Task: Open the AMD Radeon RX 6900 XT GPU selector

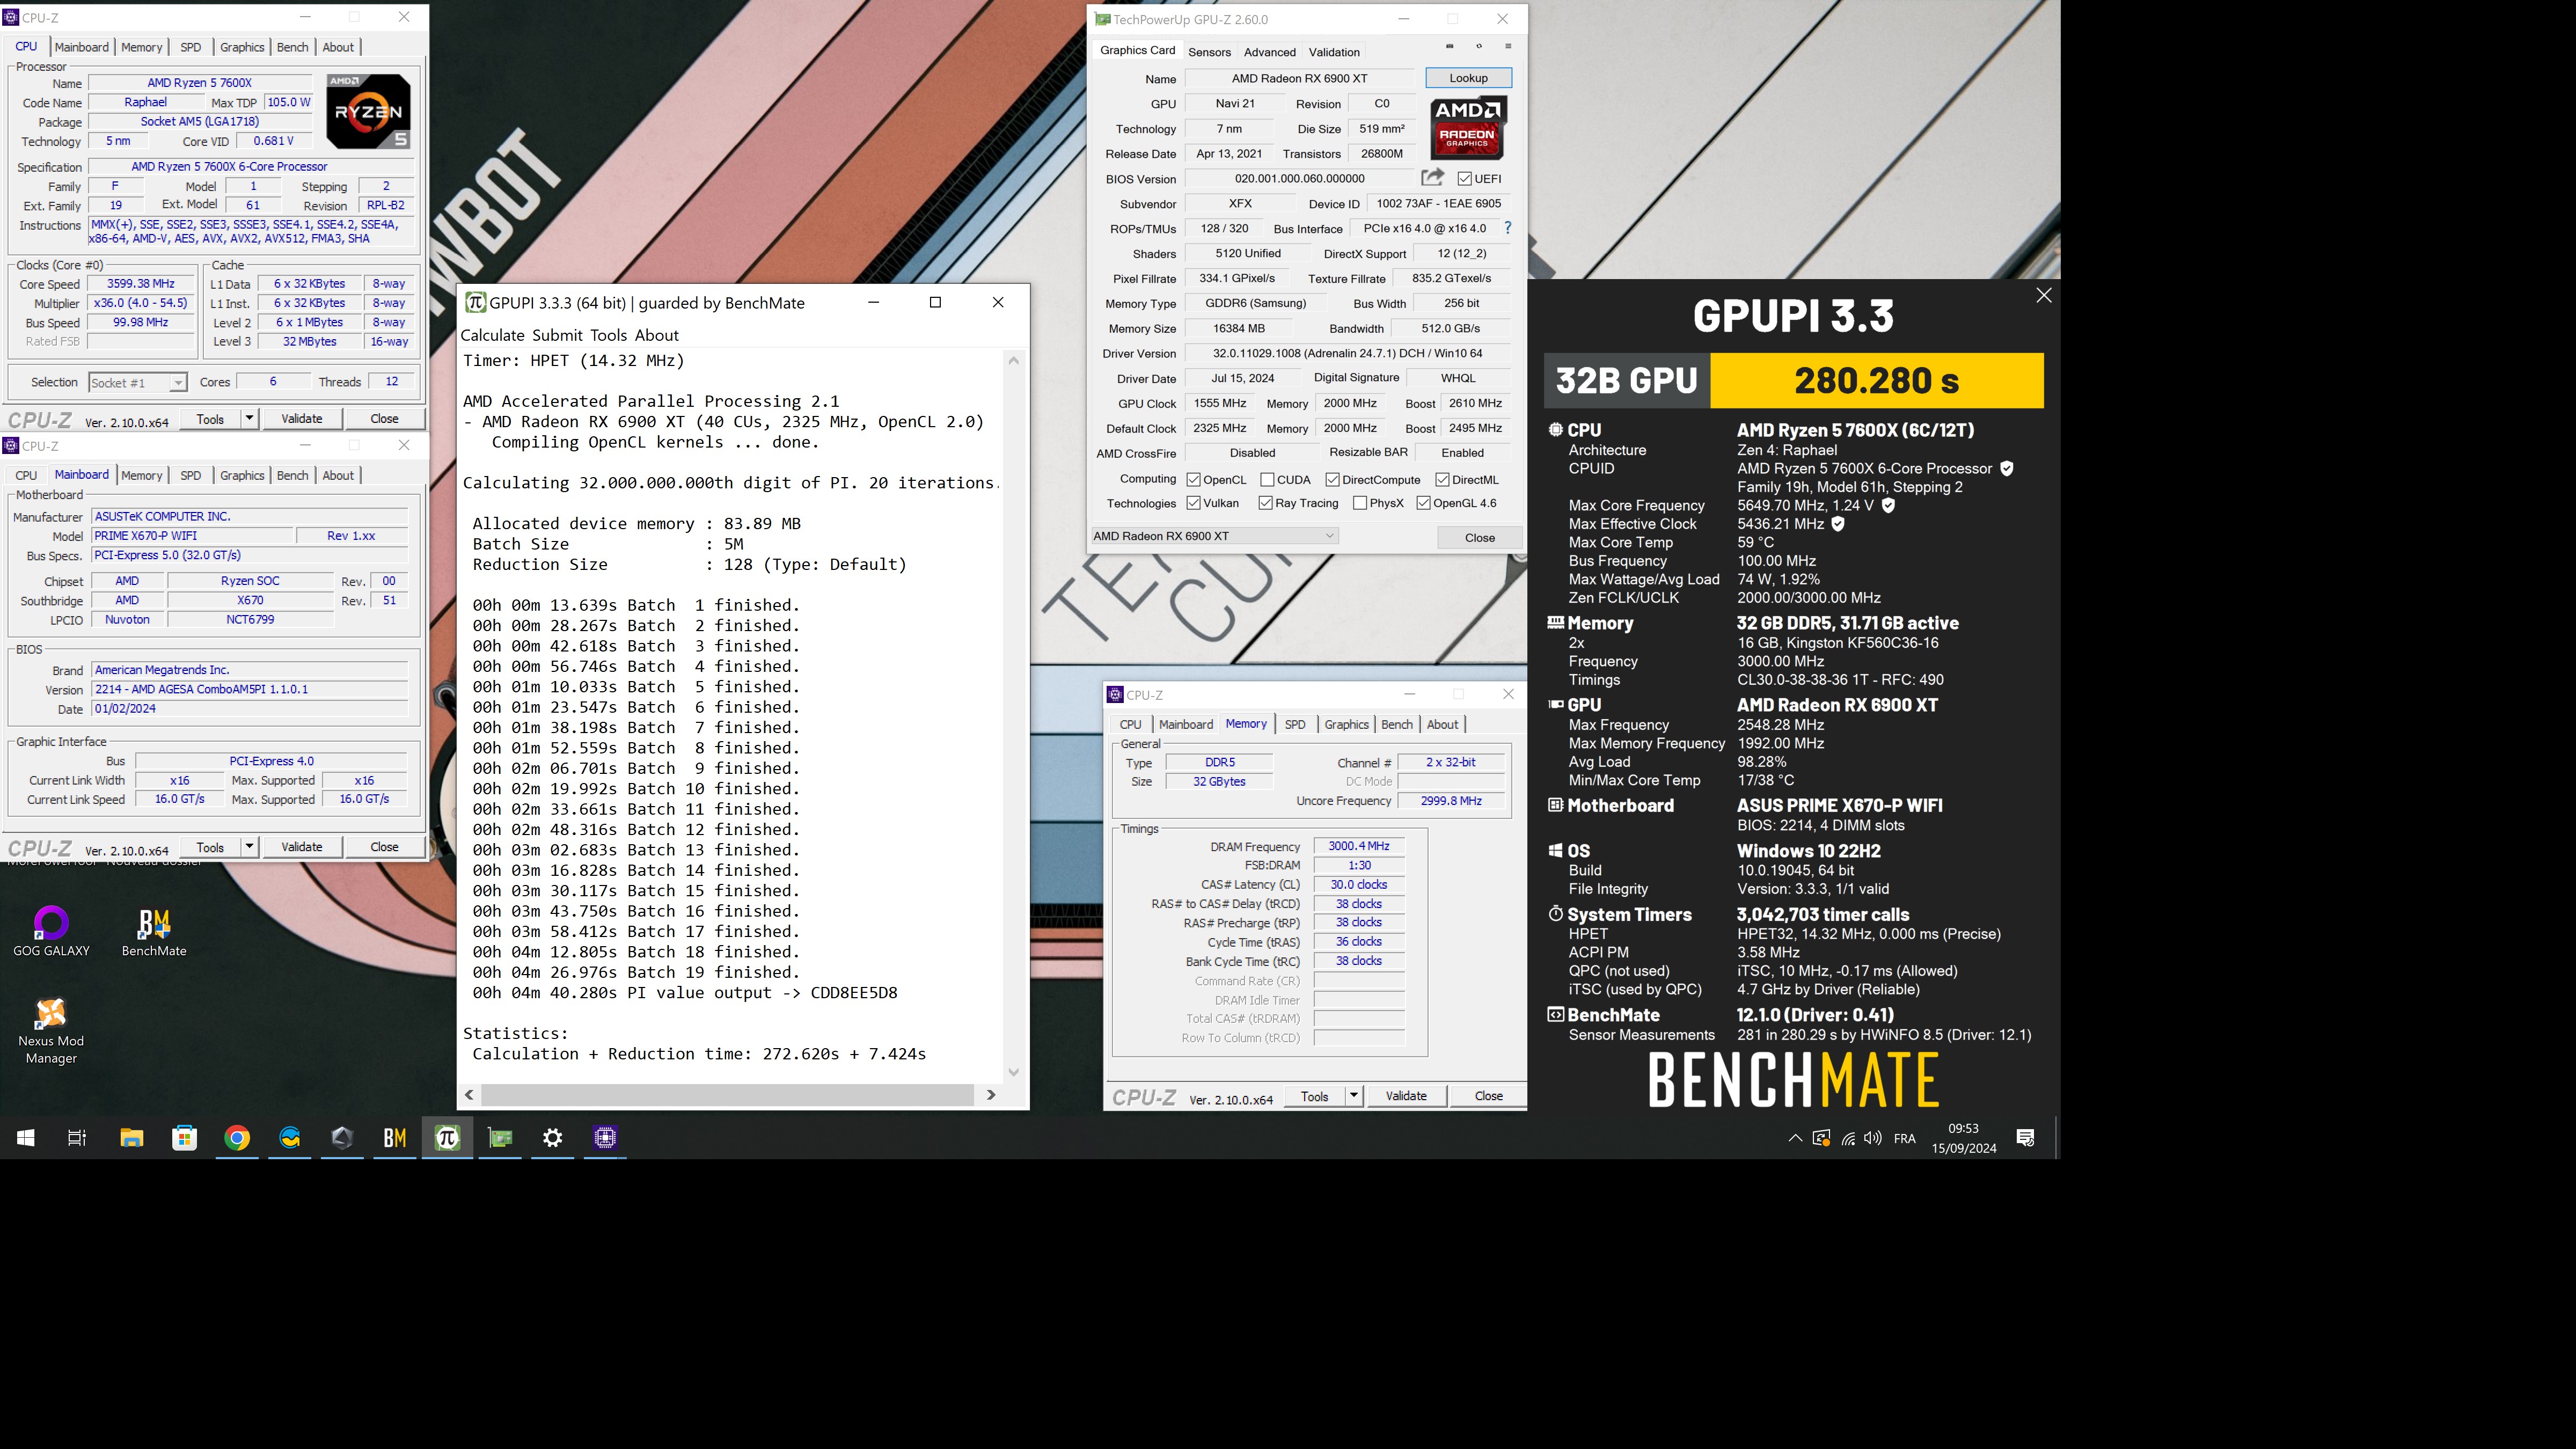Action: pyautogui.click(x=1214, y=536)
